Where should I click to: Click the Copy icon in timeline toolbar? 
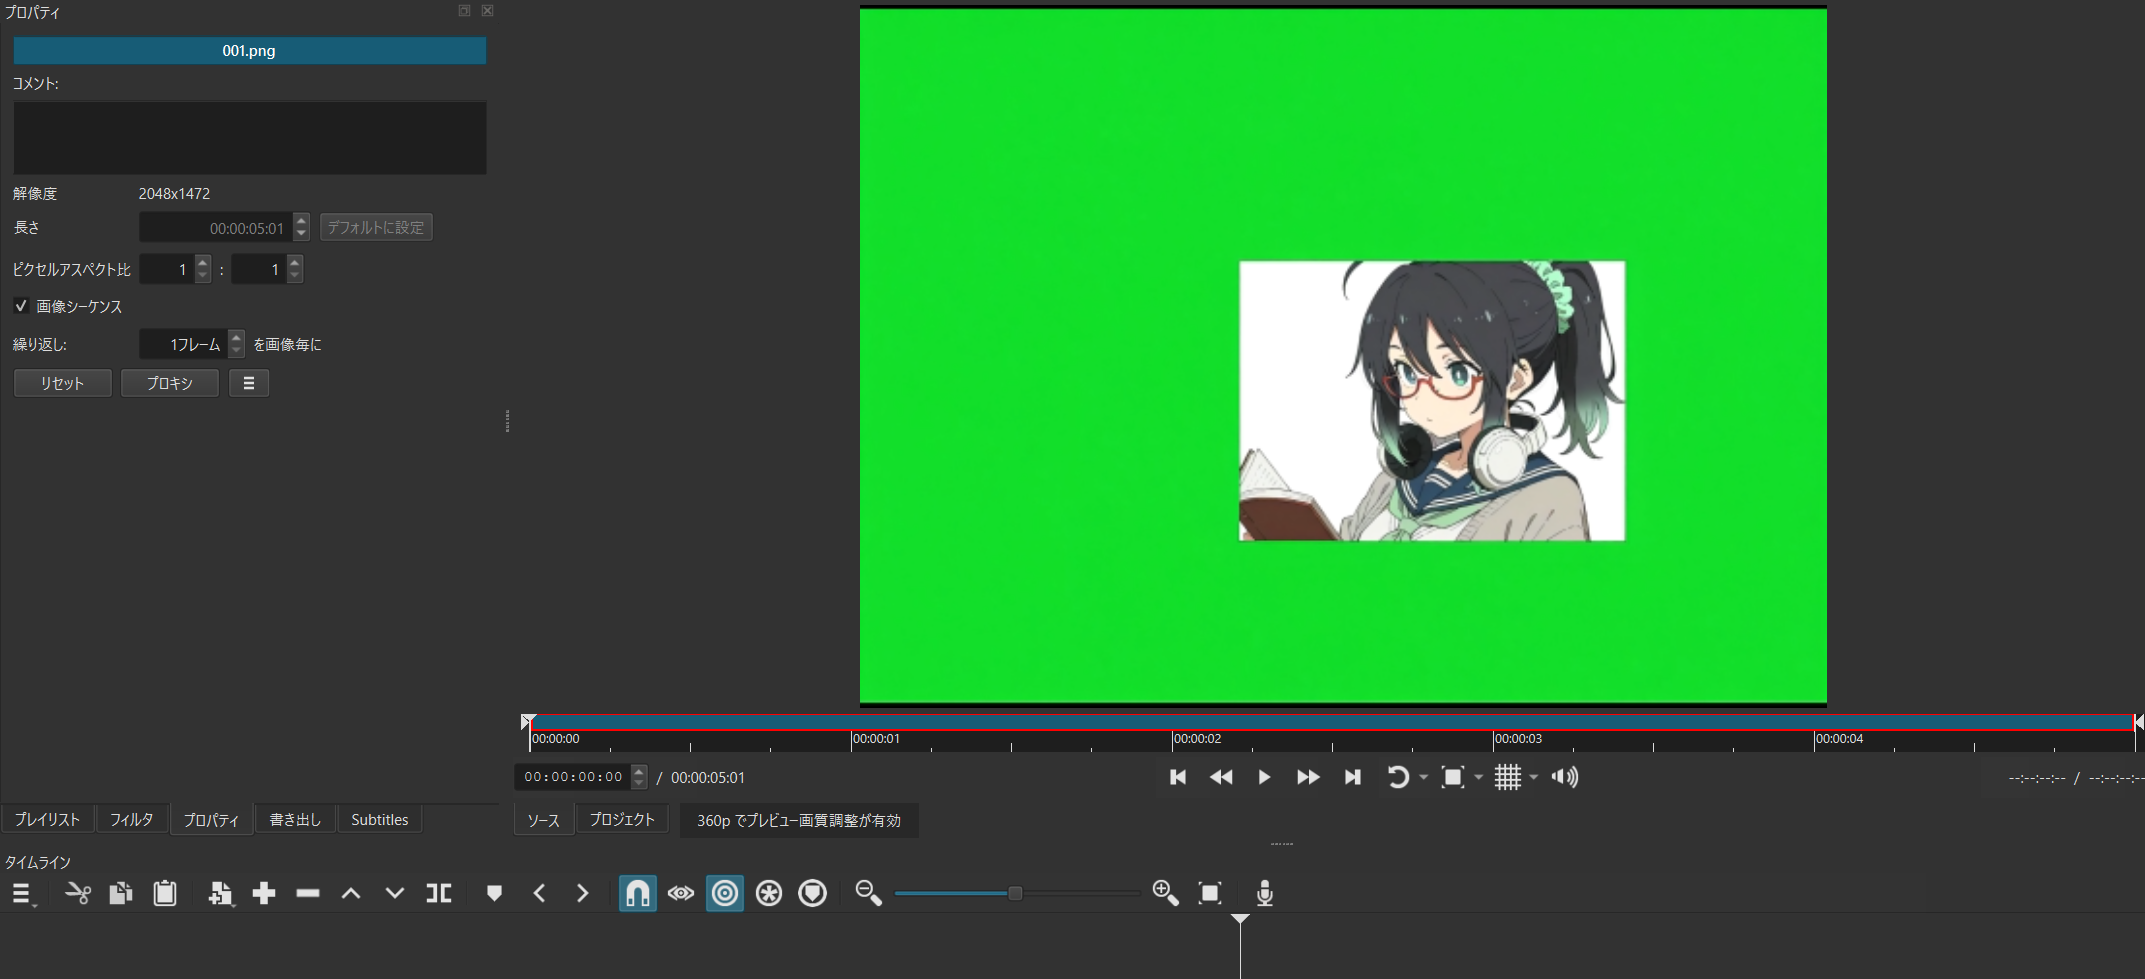tap(121, 893)
